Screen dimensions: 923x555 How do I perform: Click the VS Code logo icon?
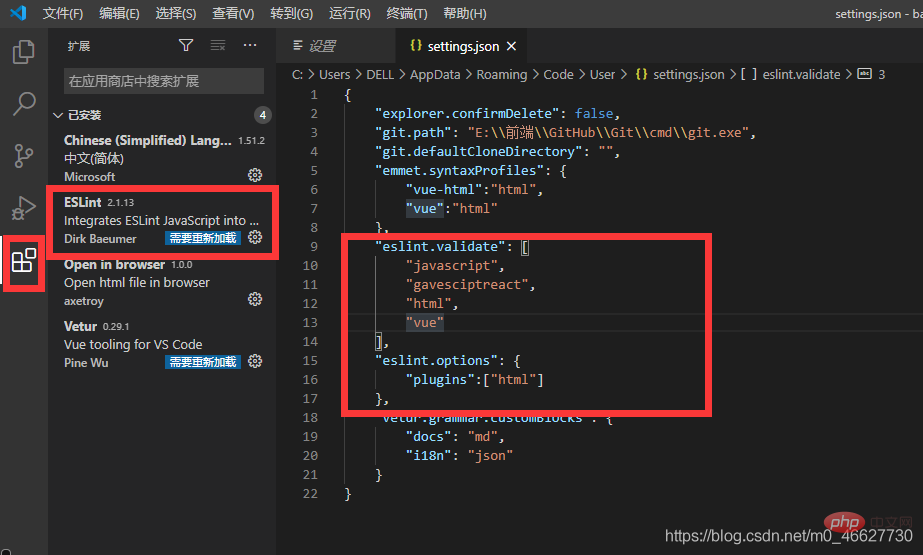18,12
